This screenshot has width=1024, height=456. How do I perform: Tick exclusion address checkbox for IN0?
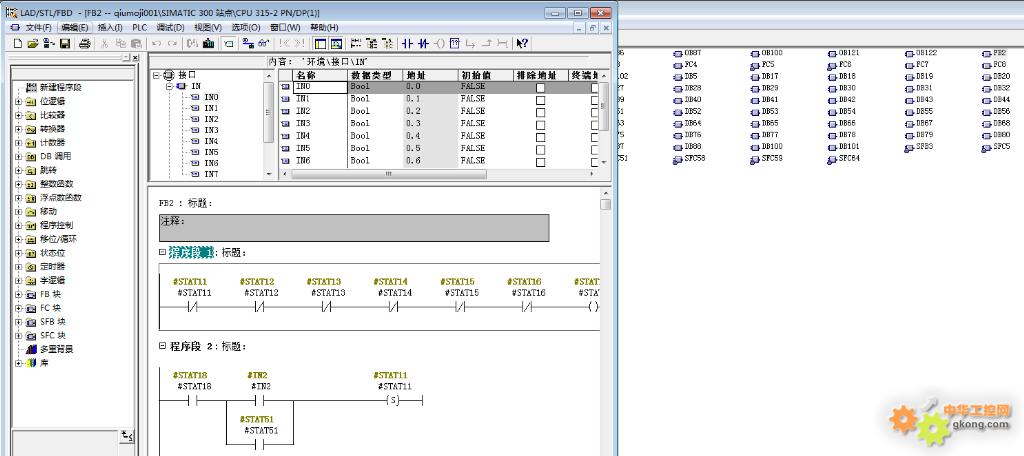(x=540, y=88)
